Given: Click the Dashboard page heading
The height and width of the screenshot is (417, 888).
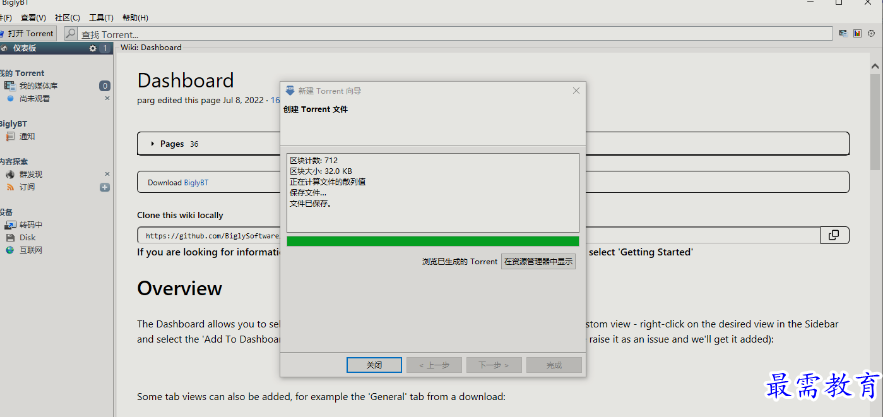Looking at the screenshot, I should (x=185, y=80).
